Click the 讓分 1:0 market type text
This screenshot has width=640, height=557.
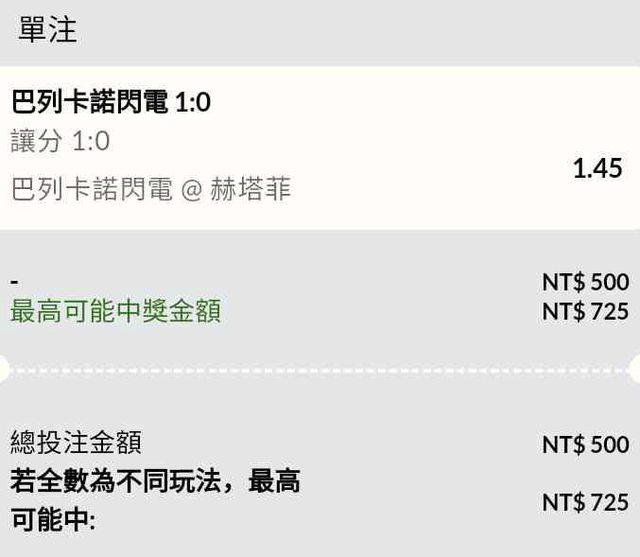tap(60, 142)
